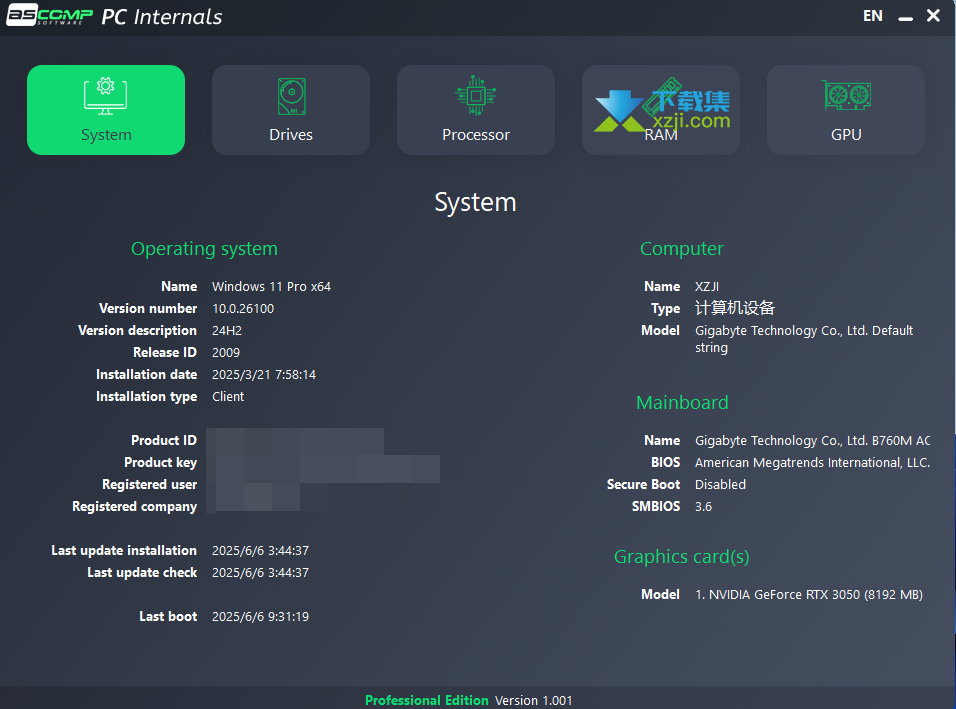Select version description 24H2
The image size is (956, 709).
(227, 330)
